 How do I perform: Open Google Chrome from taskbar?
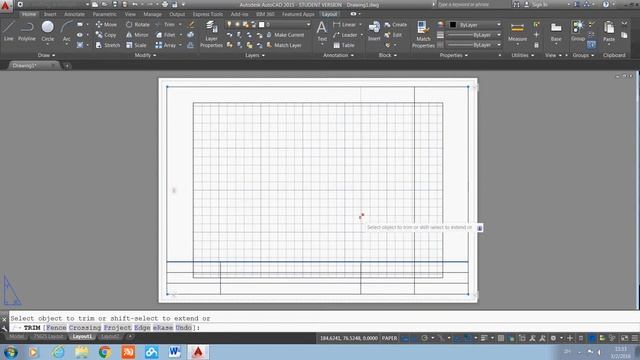104,352
